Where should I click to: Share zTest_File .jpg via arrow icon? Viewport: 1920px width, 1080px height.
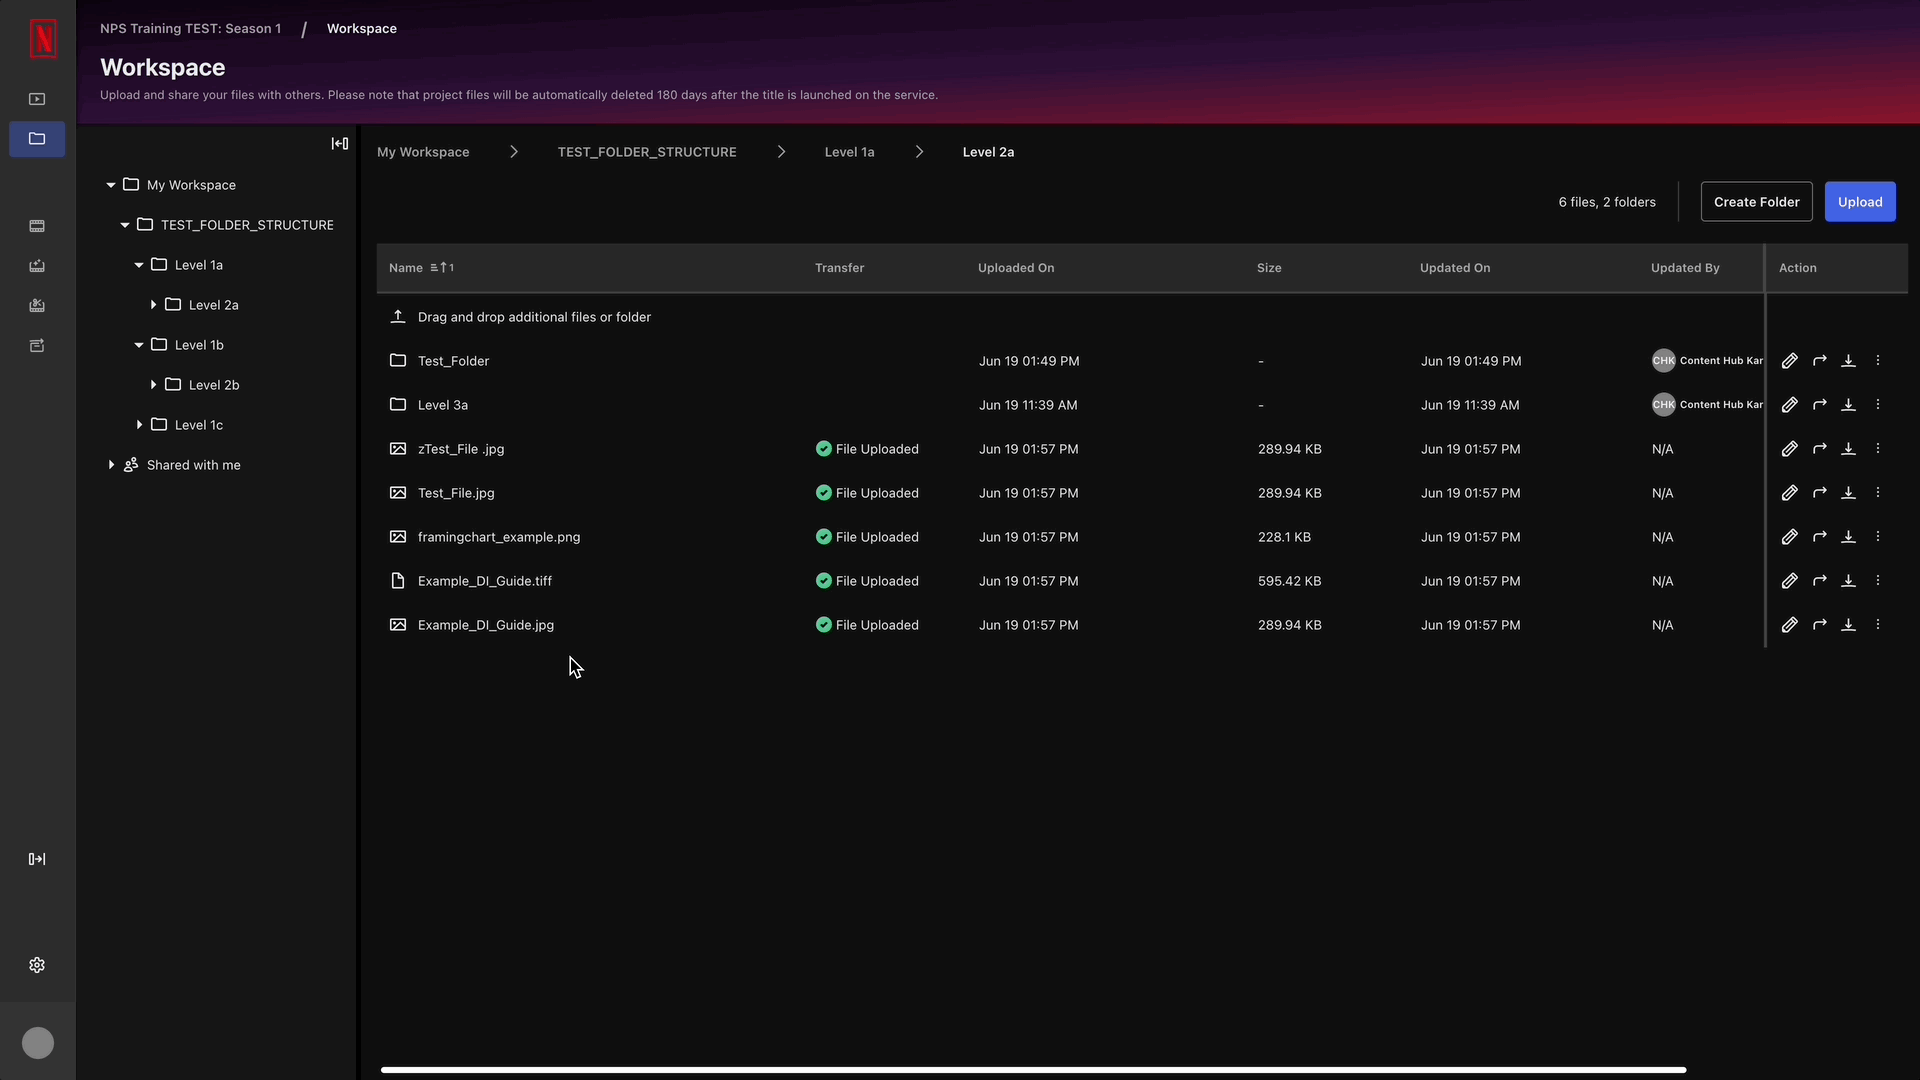click(x=1820, y=449)
